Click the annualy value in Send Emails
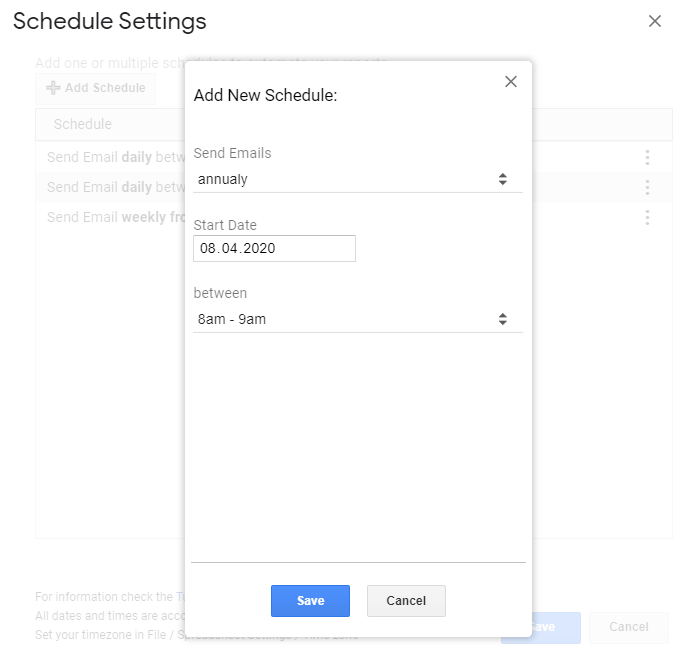 click(224, 179)
